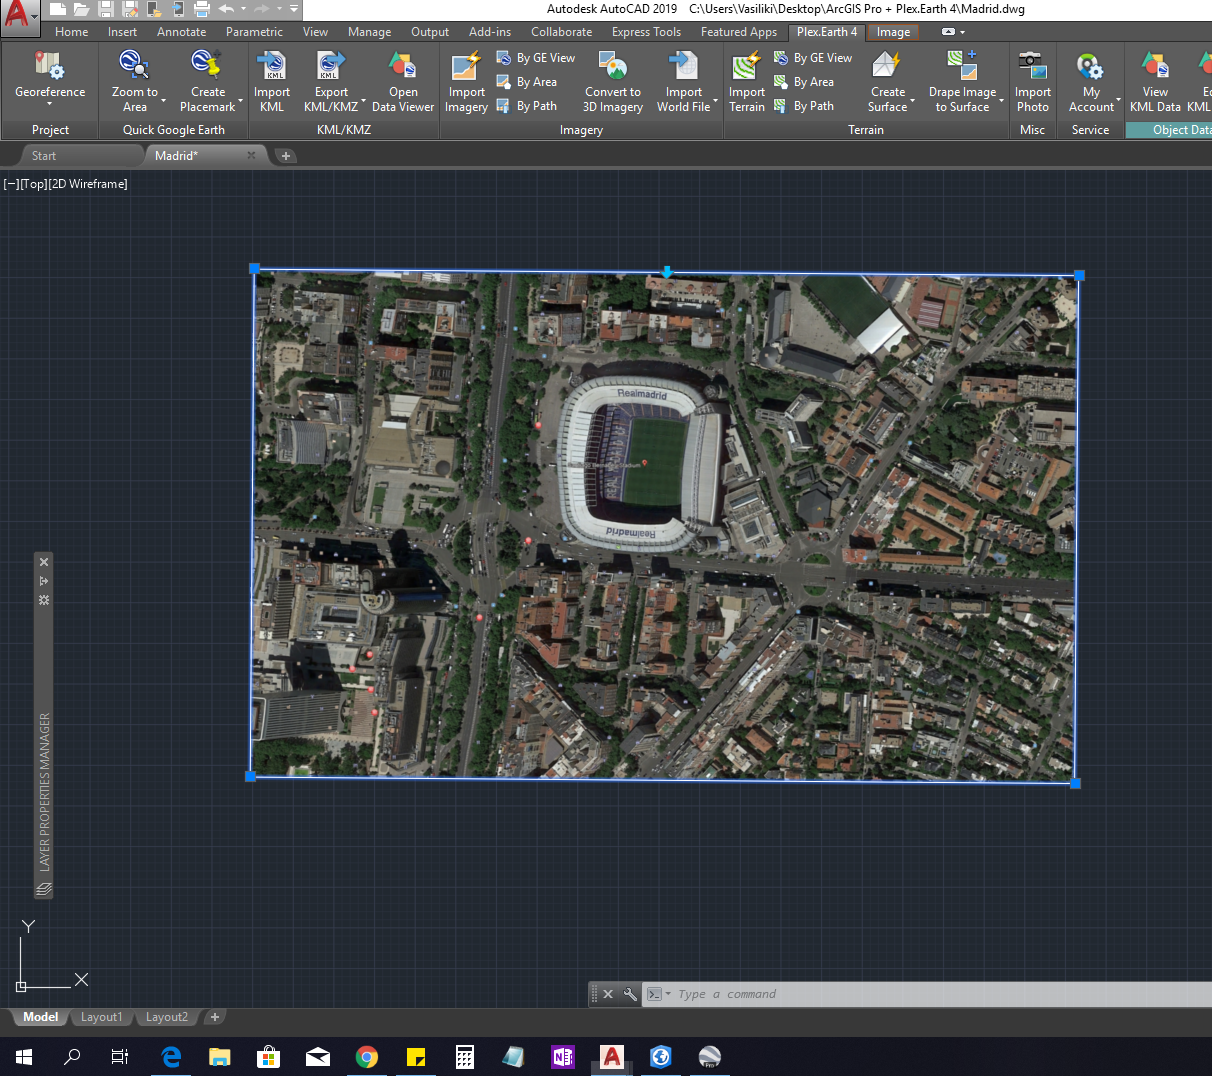Viewport: 1212px width, 1076px height.
Task: Switch to the Annotate ribbon tab
Action: point(181,32)
